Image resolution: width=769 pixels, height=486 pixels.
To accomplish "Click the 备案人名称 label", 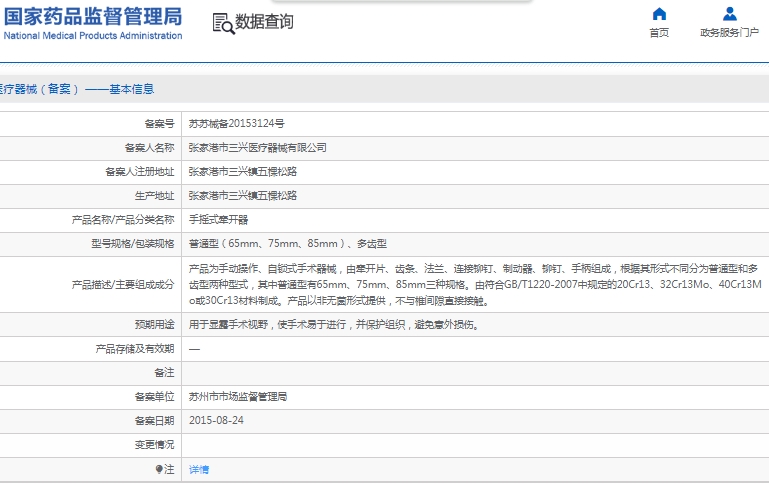I will click(150, 148).
